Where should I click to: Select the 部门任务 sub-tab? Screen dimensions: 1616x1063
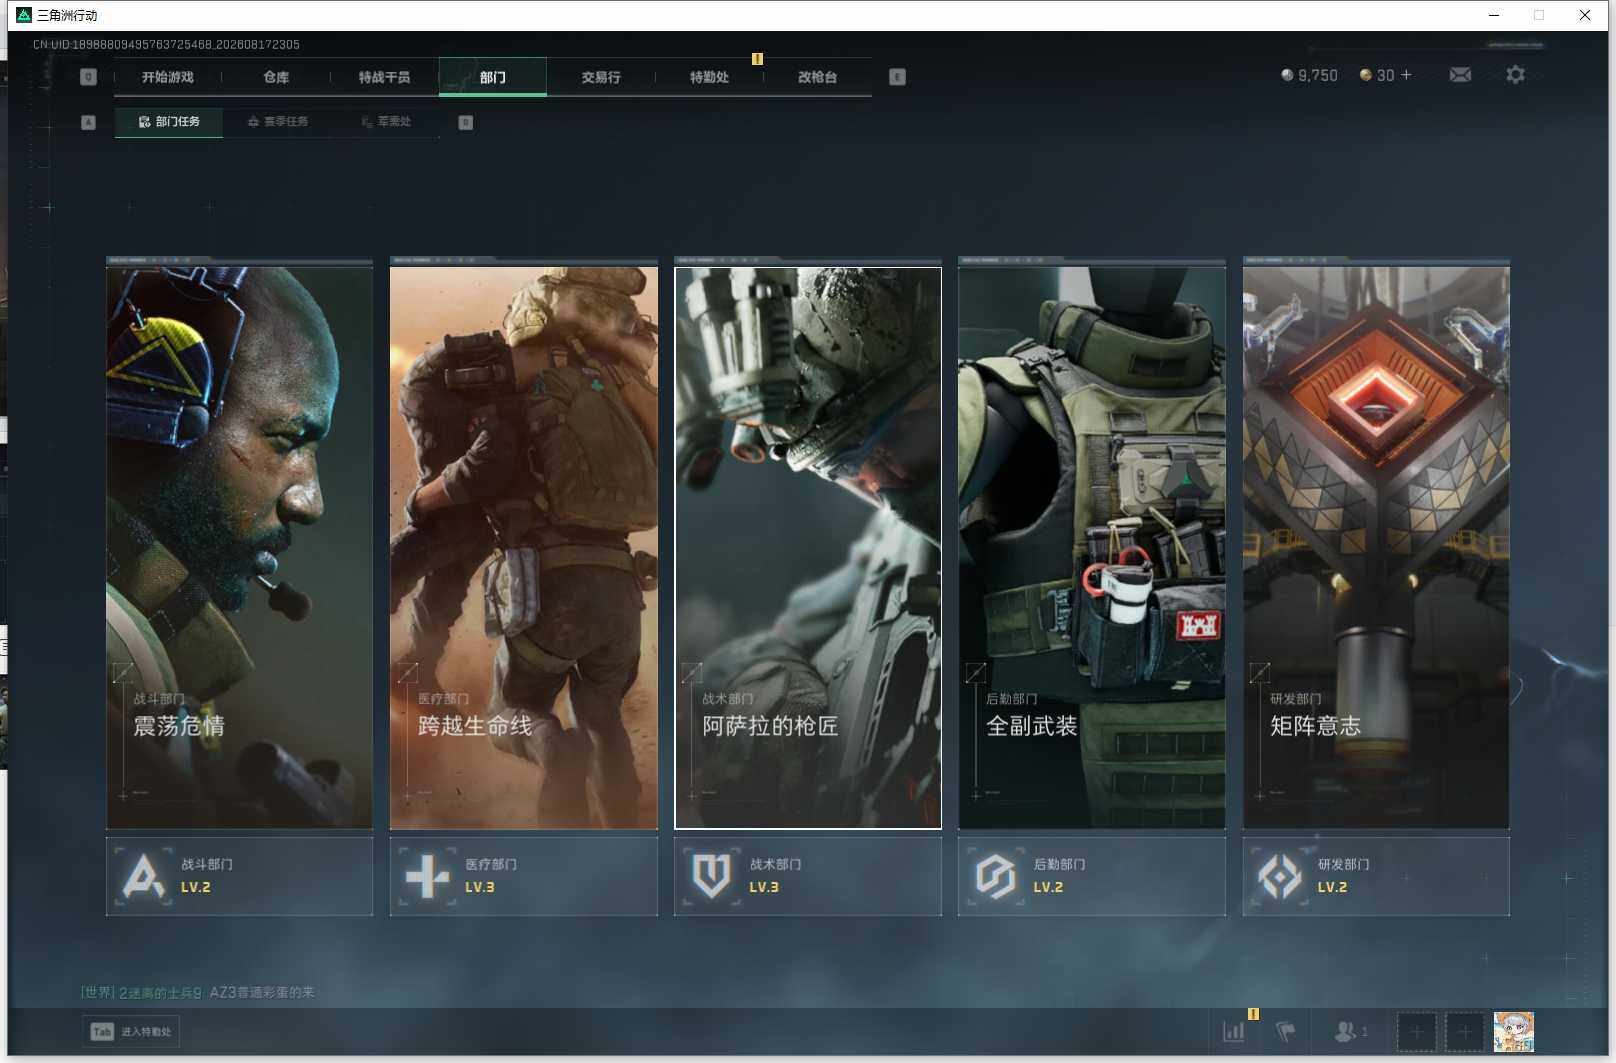(169, 122)
